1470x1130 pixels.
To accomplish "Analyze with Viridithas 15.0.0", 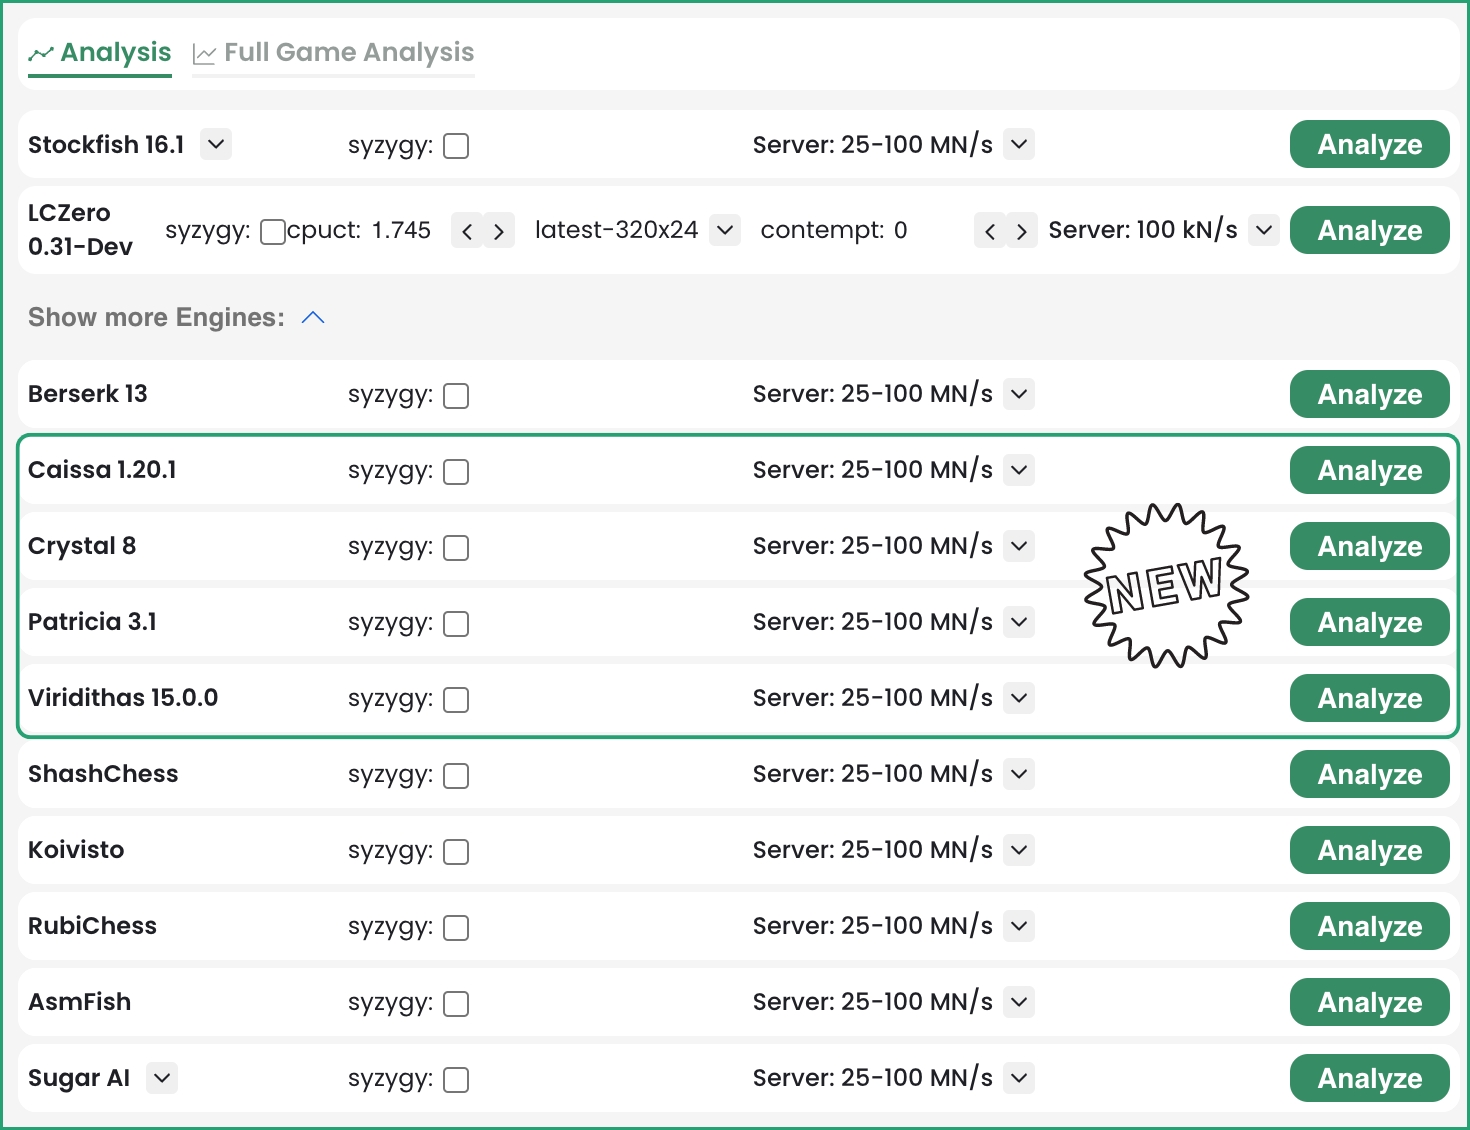I will click(1369, 698).
